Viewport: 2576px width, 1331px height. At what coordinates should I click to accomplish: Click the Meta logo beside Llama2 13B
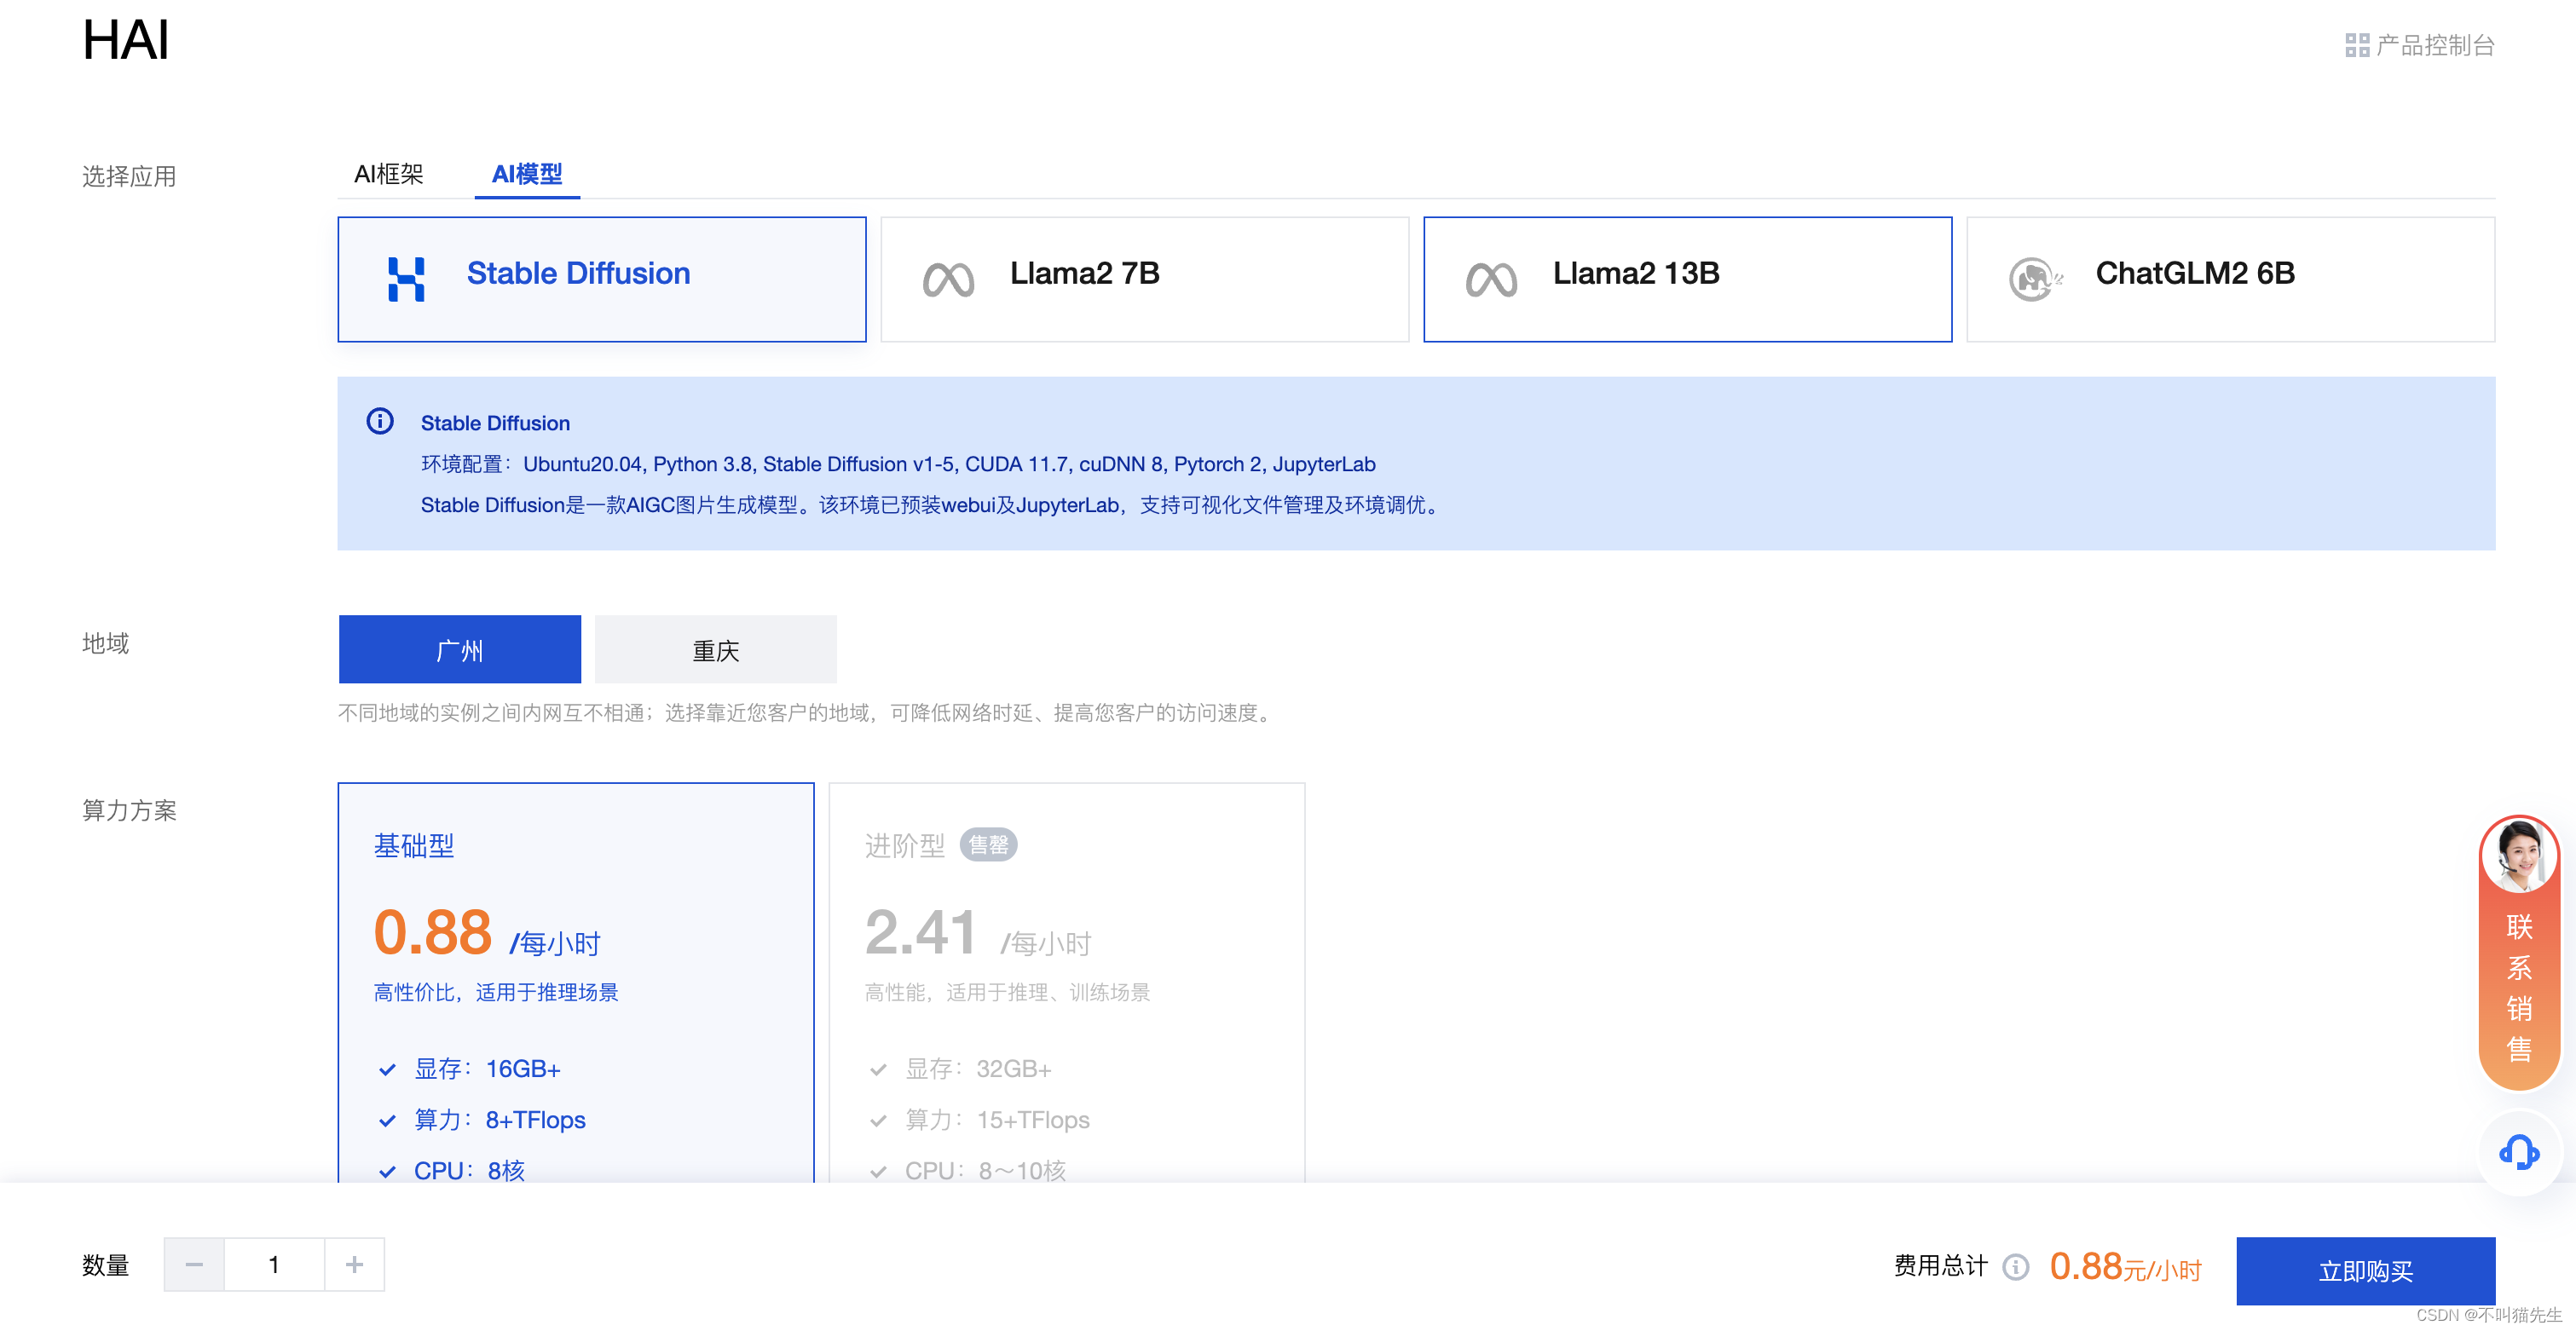tap(1491, 280)
